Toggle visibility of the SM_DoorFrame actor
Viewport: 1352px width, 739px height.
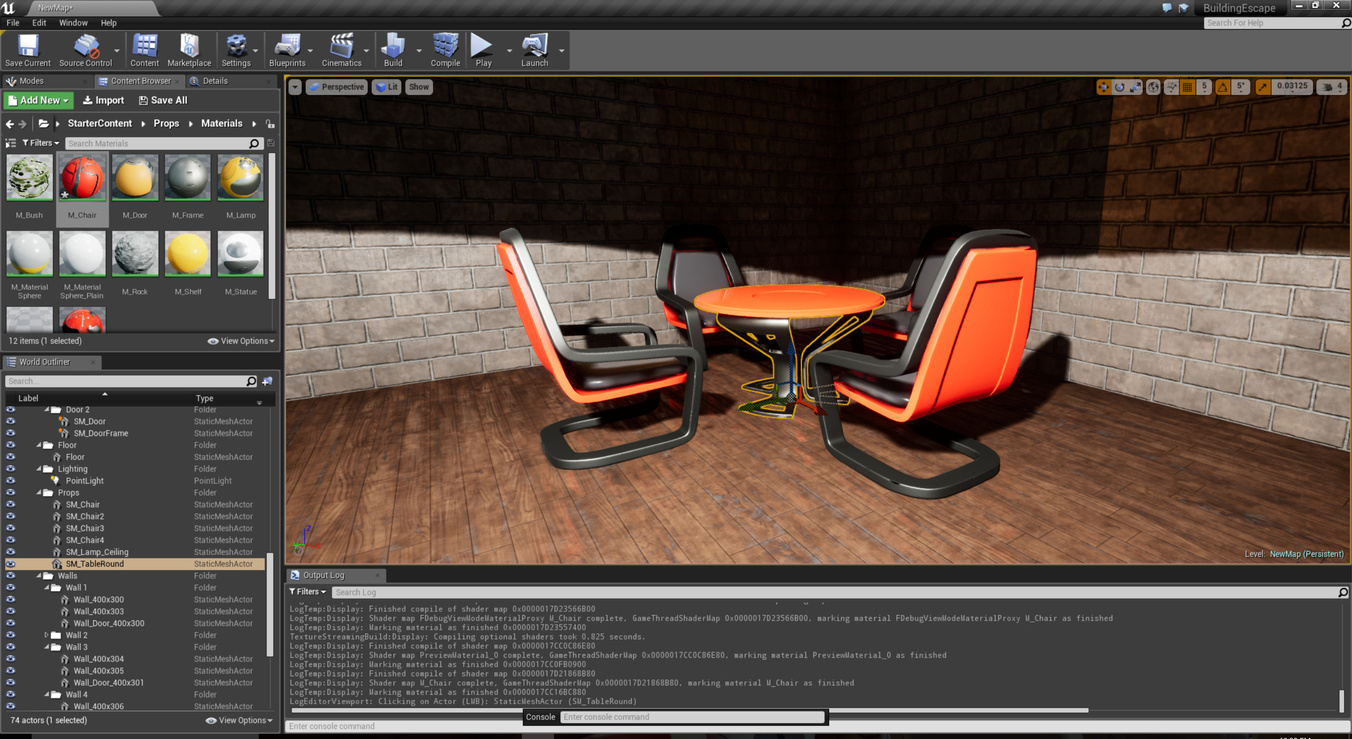11,433
